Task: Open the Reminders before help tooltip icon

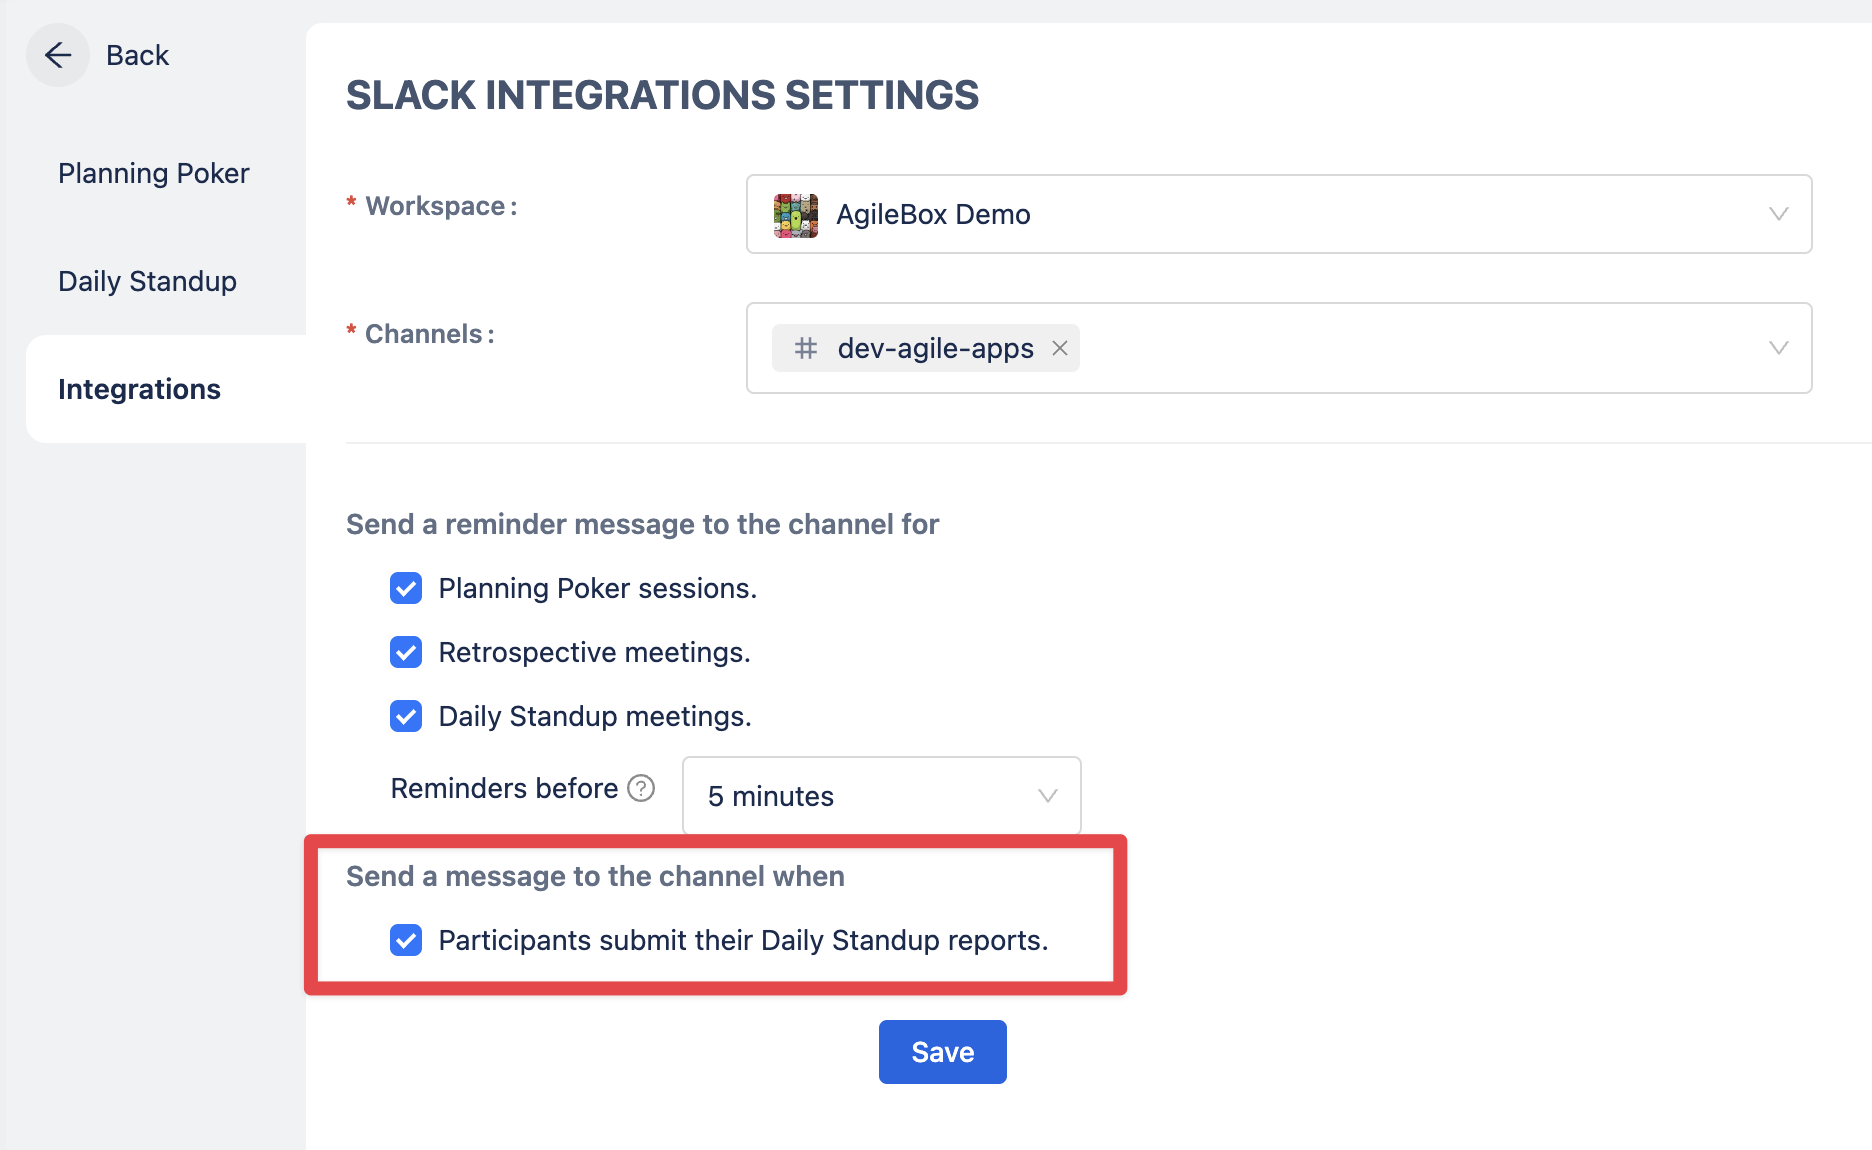Action: (x=641, y=789)
